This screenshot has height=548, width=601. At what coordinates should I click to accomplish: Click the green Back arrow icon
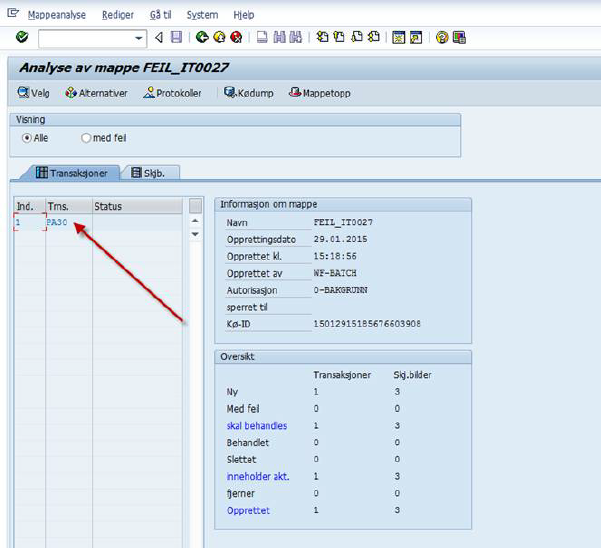coord(202,37)
